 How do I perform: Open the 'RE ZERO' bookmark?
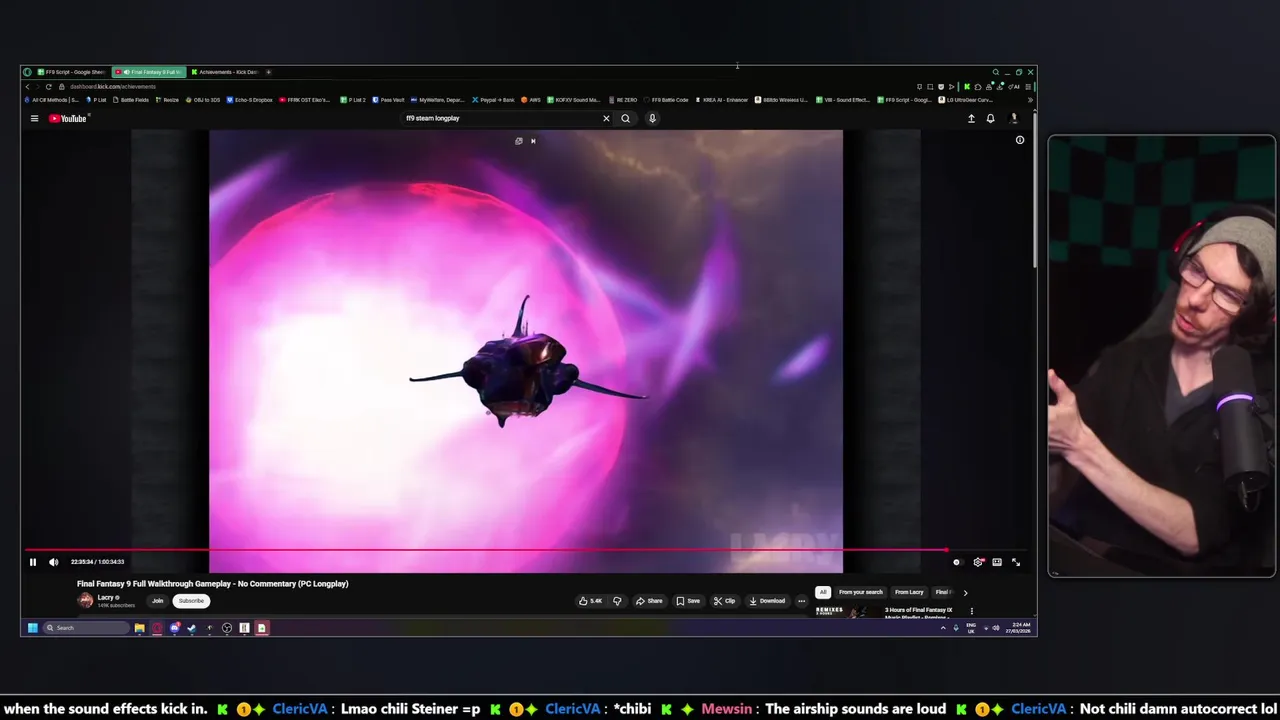point(622,100)
